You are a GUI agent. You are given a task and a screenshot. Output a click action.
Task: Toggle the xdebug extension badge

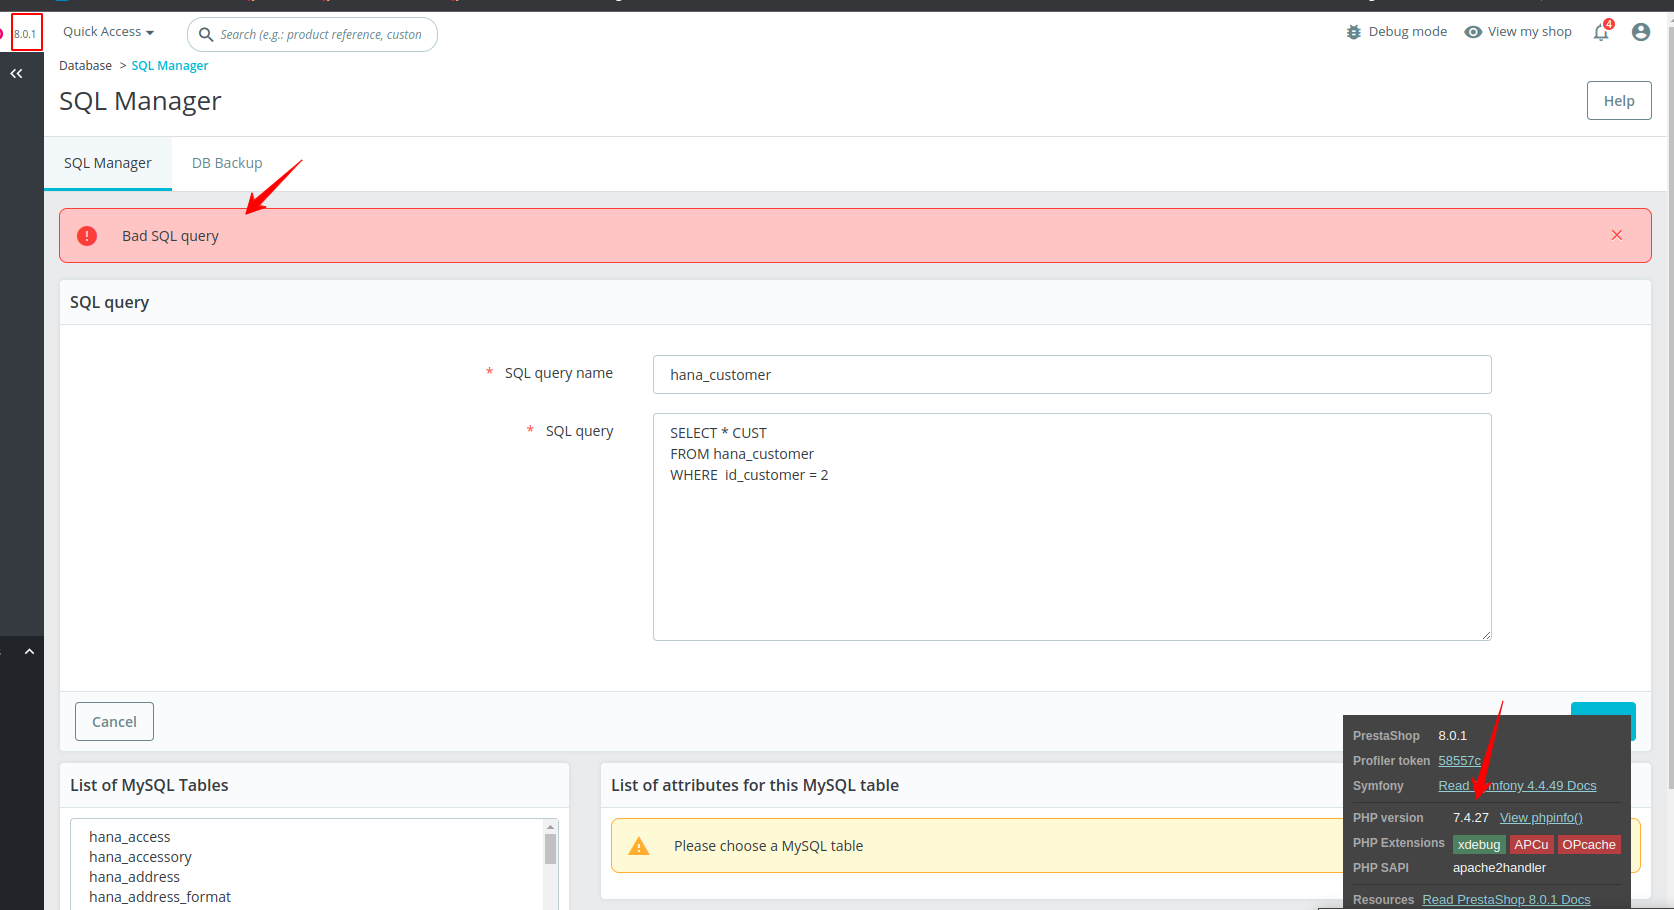click(1479, 844)
